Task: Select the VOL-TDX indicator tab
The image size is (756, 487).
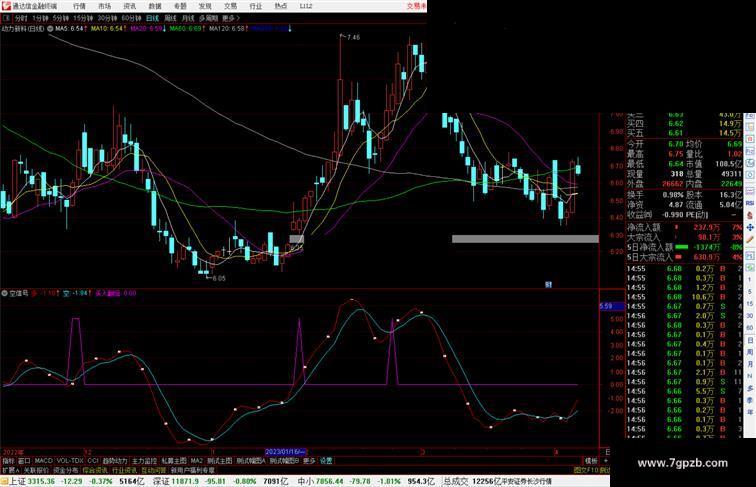Action: 70,461
